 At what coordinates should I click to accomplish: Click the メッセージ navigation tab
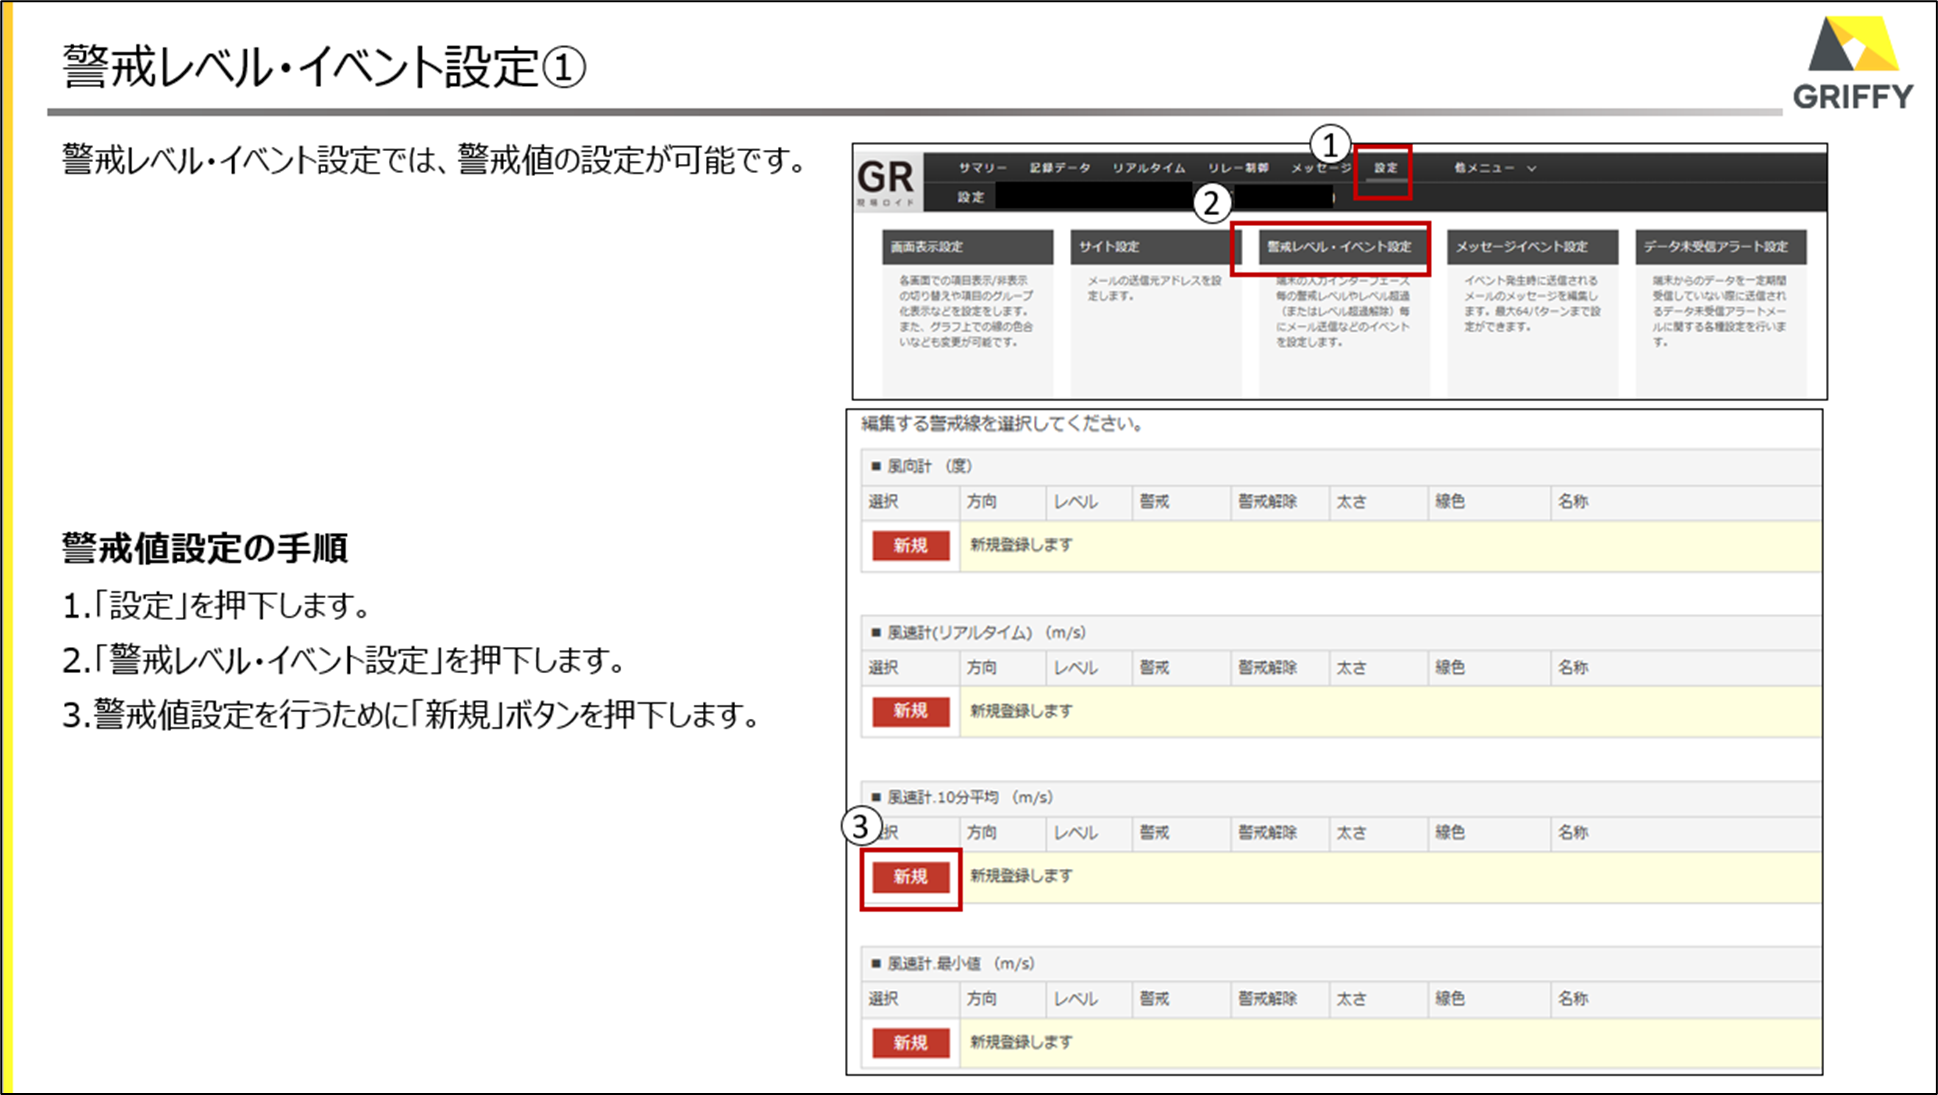1318,168
